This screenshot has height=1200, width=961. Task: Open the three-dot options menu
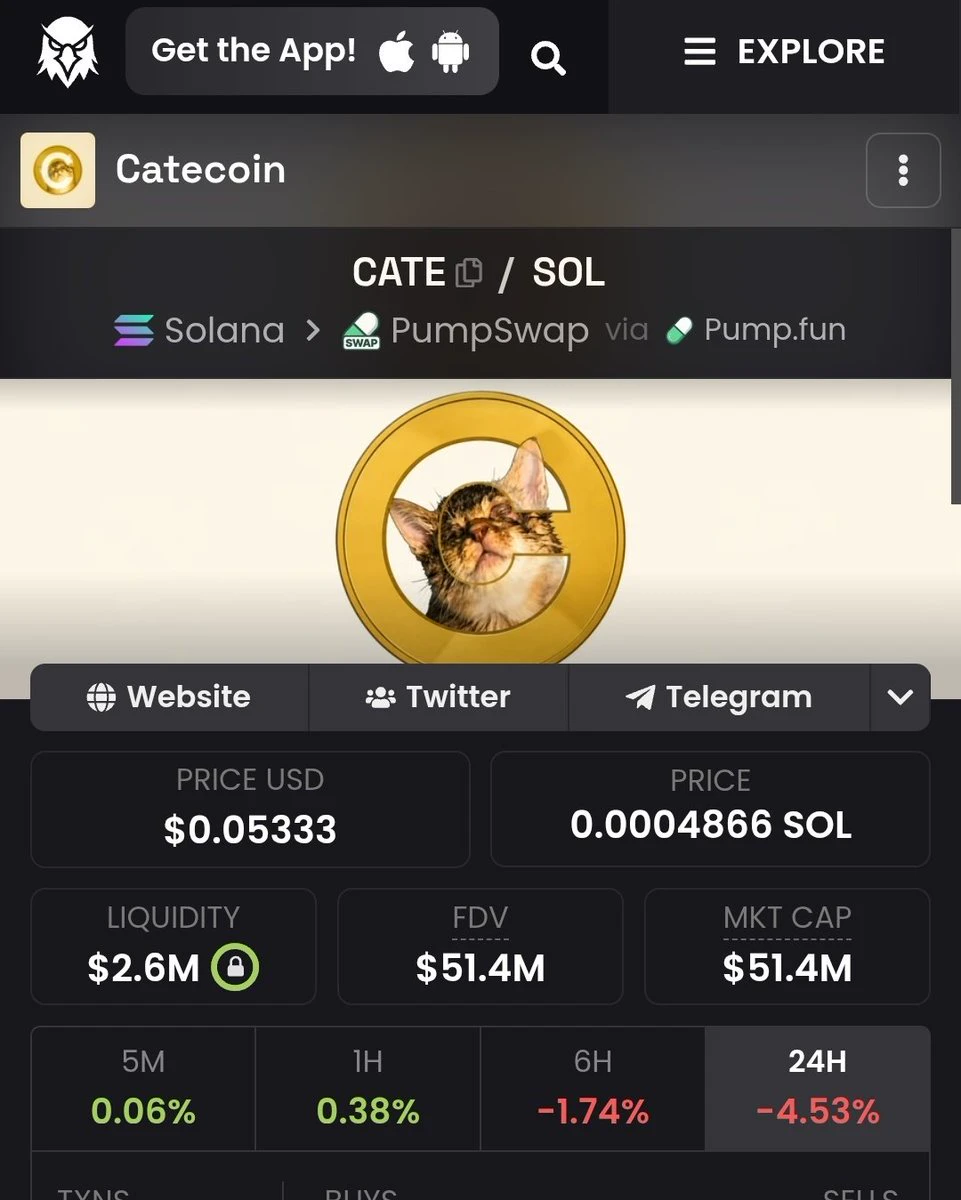tap(903, 170)
